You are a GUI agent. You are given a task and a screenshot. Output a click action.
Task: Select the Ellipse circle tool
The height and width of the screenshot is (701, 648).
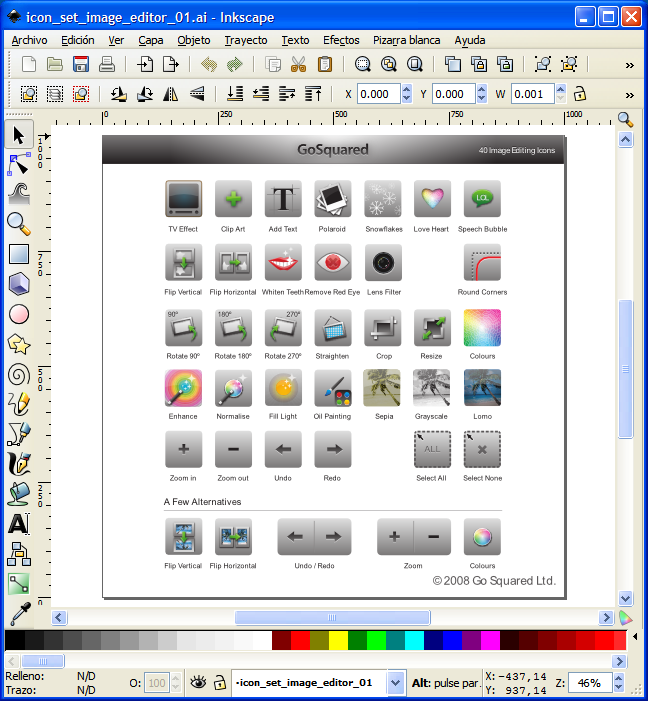19,314
